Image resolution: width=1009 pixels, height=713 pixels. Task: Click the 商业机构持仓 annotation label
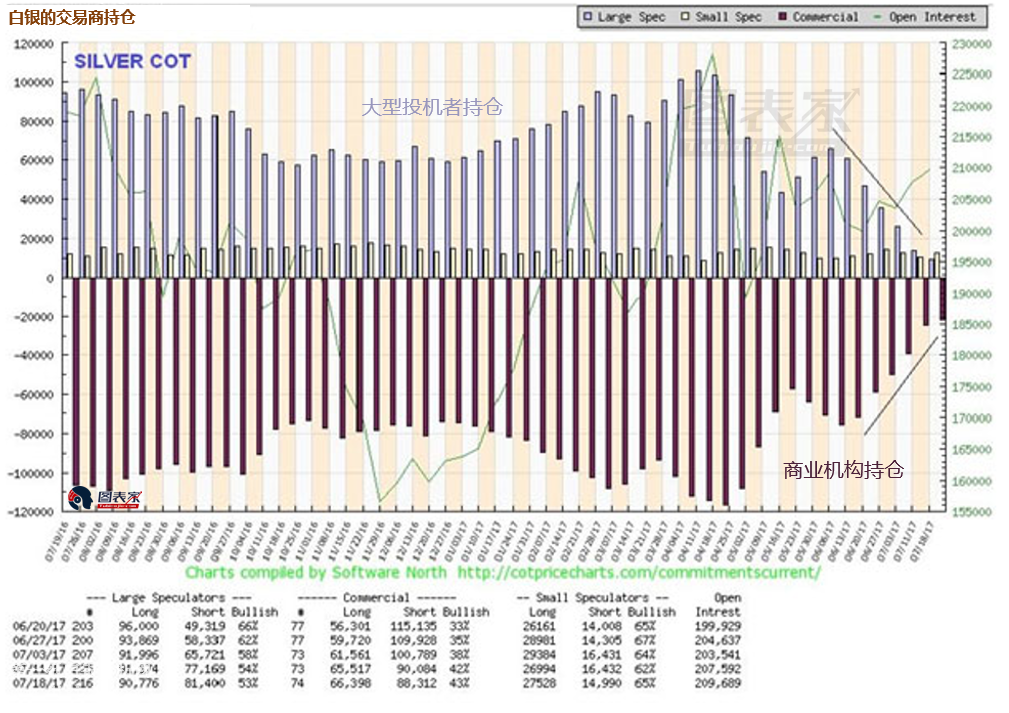843,469
